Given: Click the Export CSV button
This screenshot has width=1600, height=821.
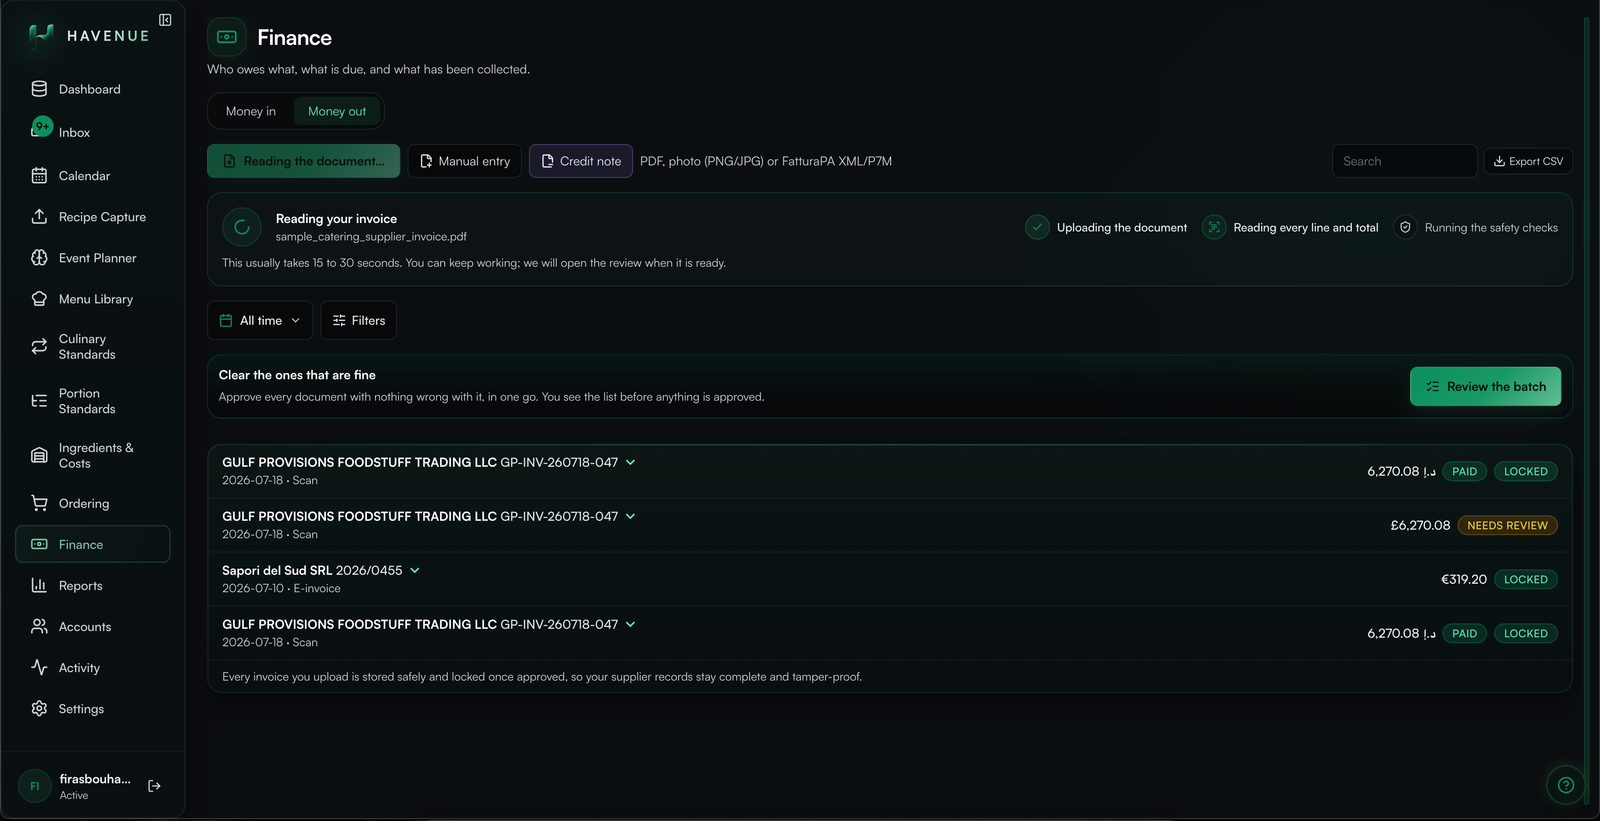Looking at the screenshot, I should click(x=1528, y=161).
